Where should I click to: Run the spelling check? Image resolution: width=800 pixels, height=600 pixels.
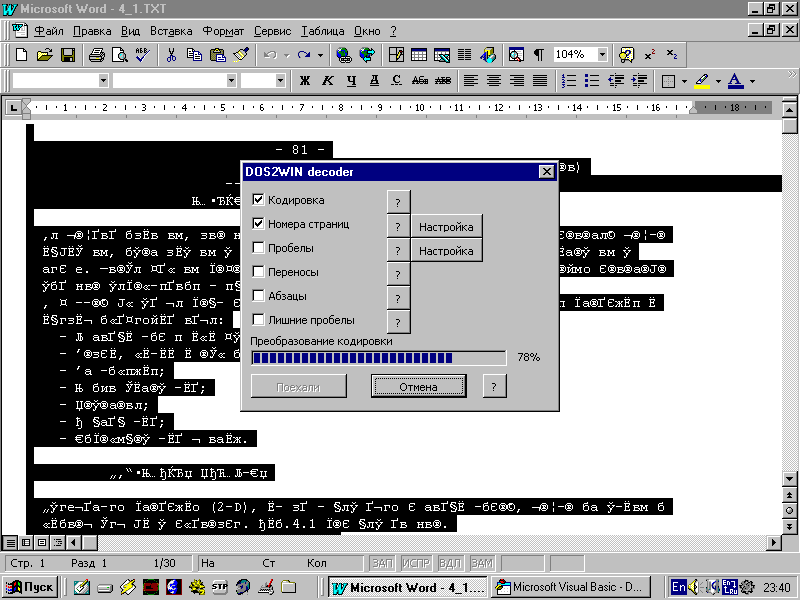tap(142, 55)
